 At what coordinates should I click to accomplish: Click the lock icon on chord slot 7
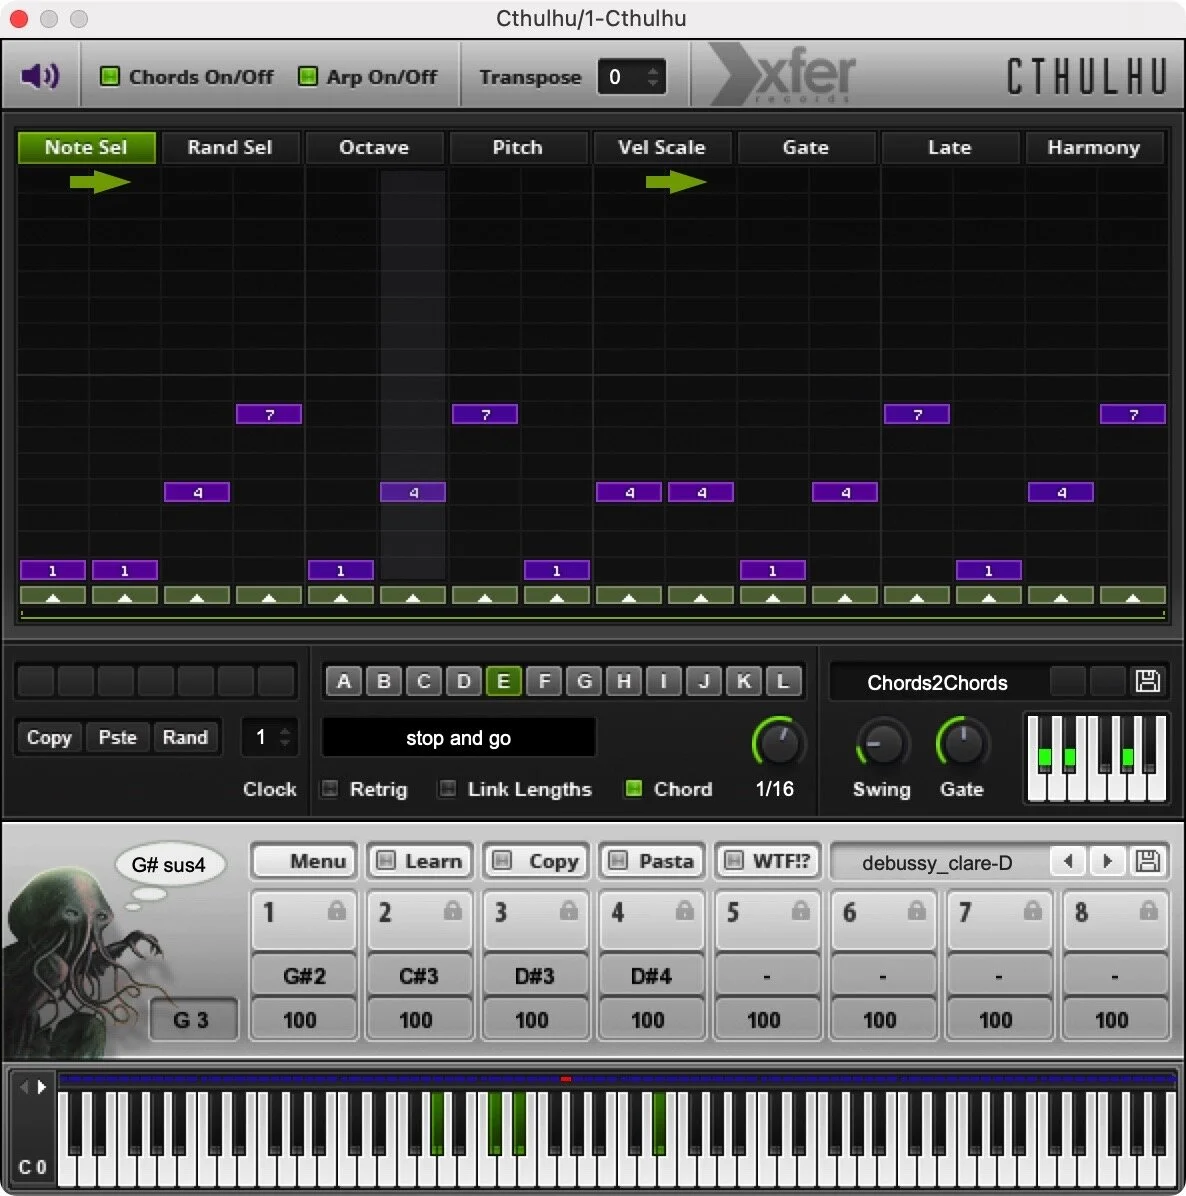(x=1032, y=911)
